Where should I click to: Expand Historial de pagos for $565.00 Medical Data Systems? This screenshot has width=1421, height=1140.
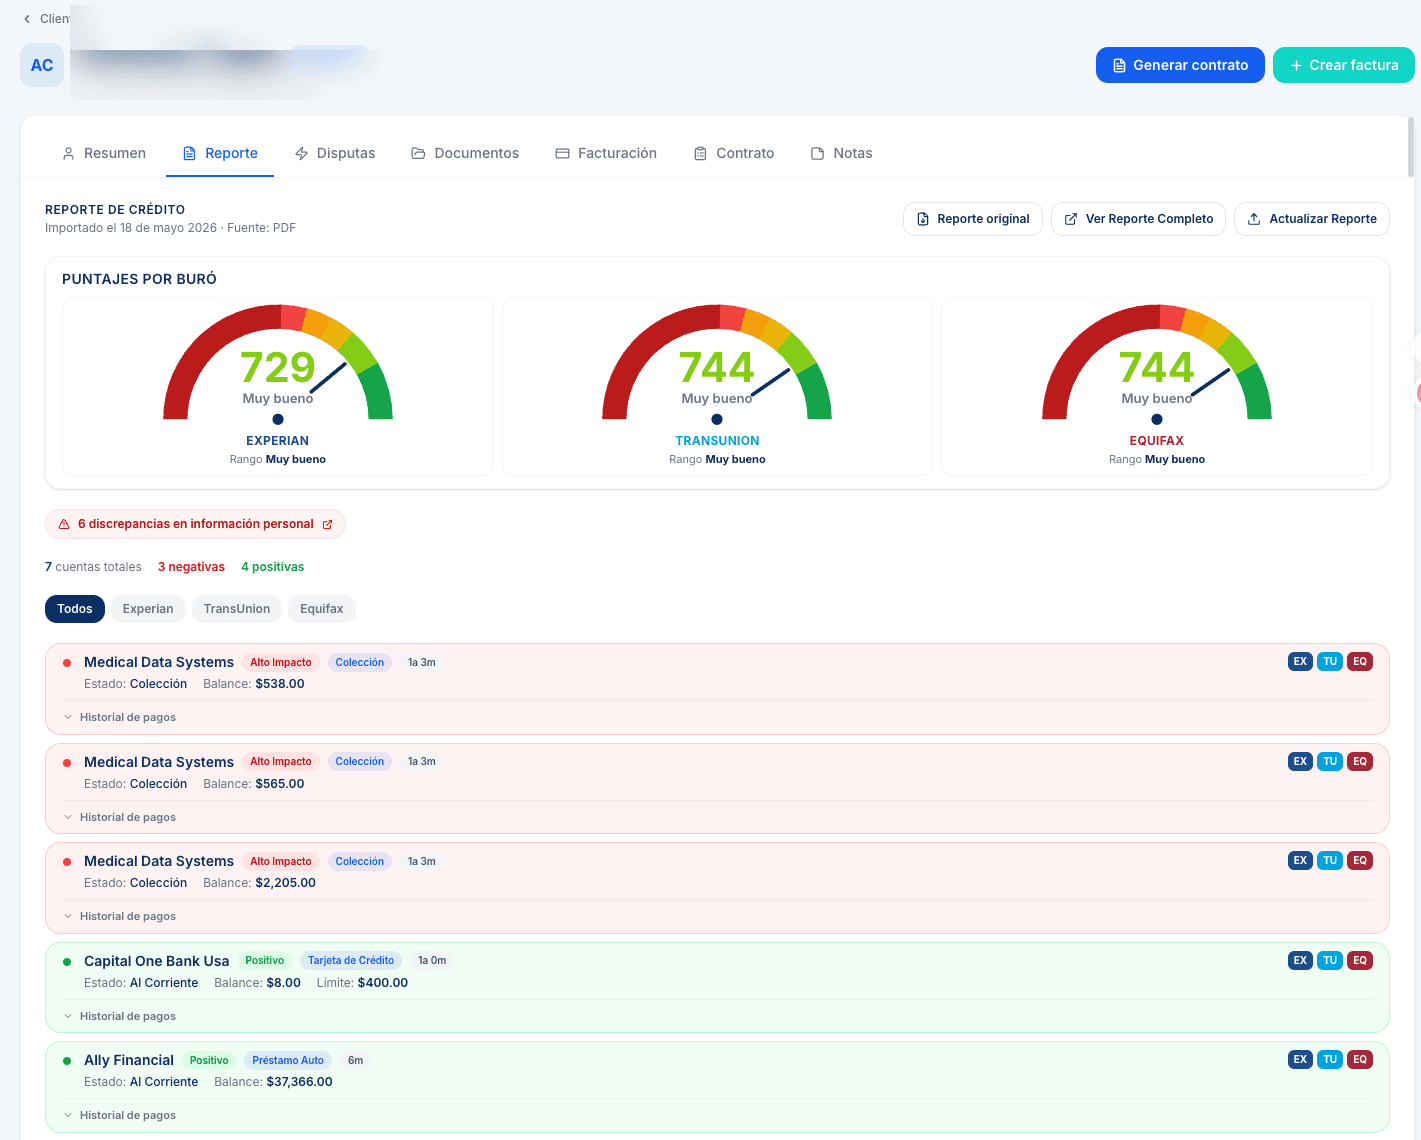(120, 817)
